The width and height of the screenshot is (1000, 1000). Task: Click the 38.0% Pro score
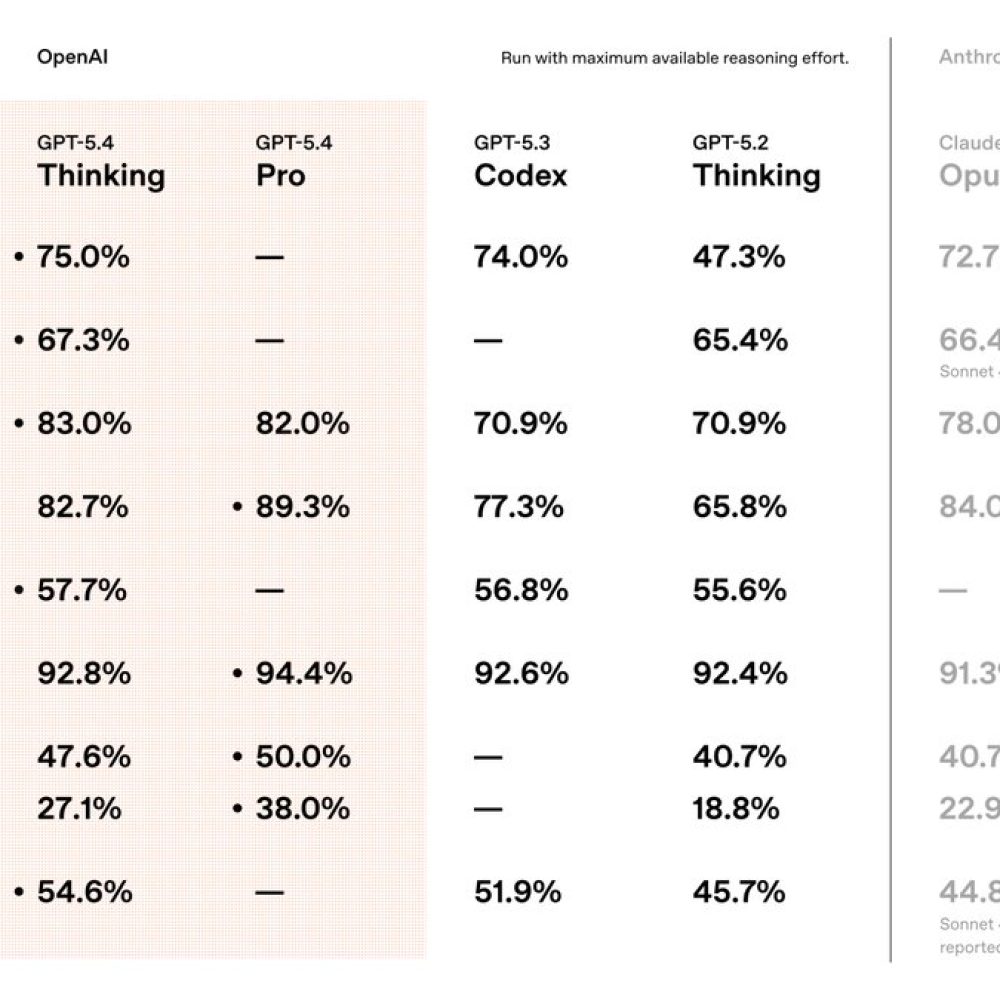[303, 808]
